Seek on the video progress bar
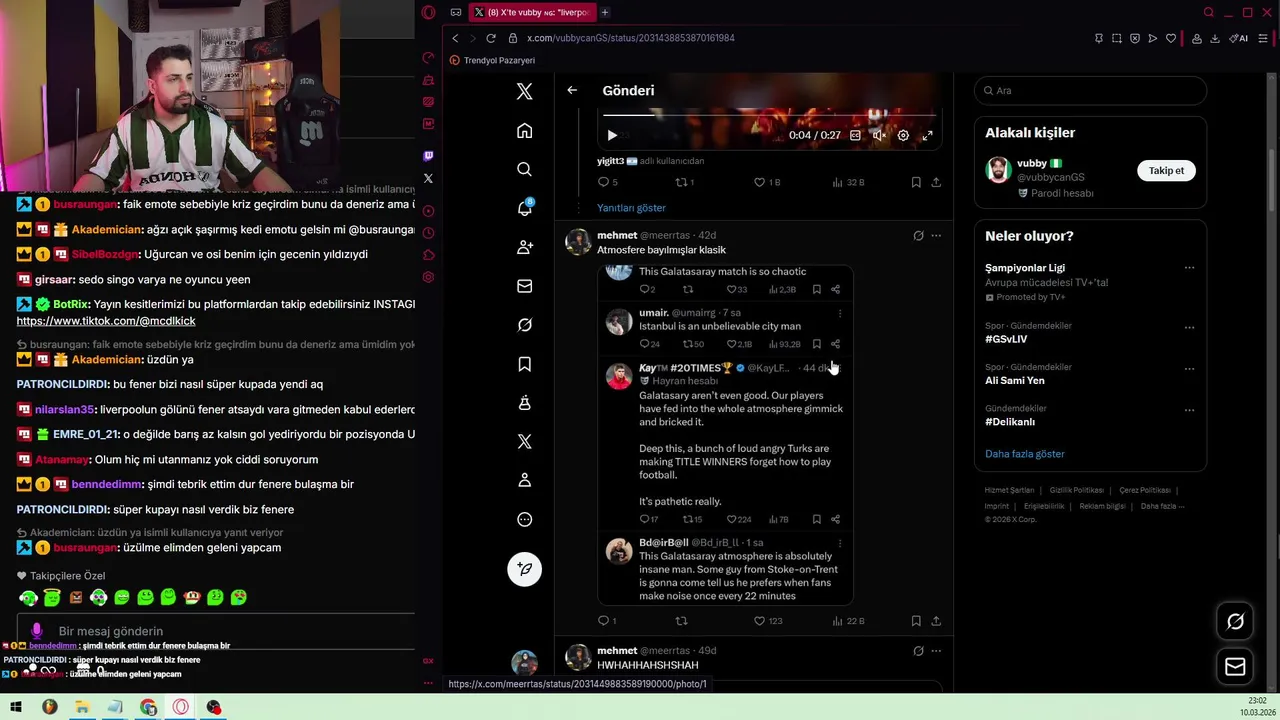The height and width of the screenshot is (720, 1280). [x=767, y=115]
